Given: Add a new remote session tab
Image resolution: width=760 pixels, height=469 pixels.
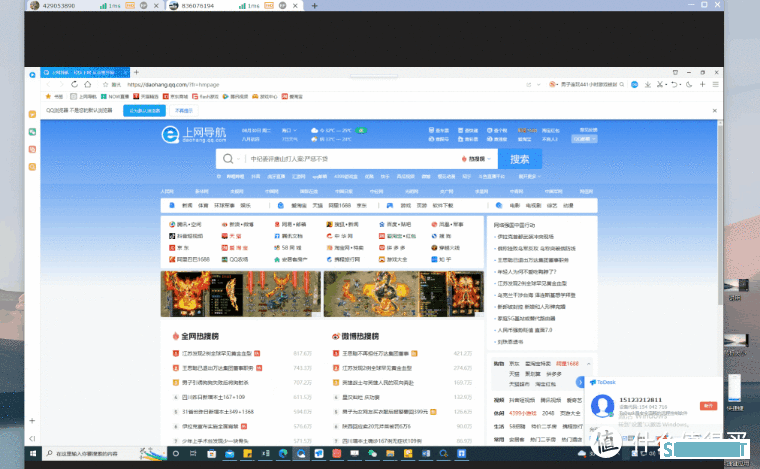Looking at the screenshot, I should [315, 6].
